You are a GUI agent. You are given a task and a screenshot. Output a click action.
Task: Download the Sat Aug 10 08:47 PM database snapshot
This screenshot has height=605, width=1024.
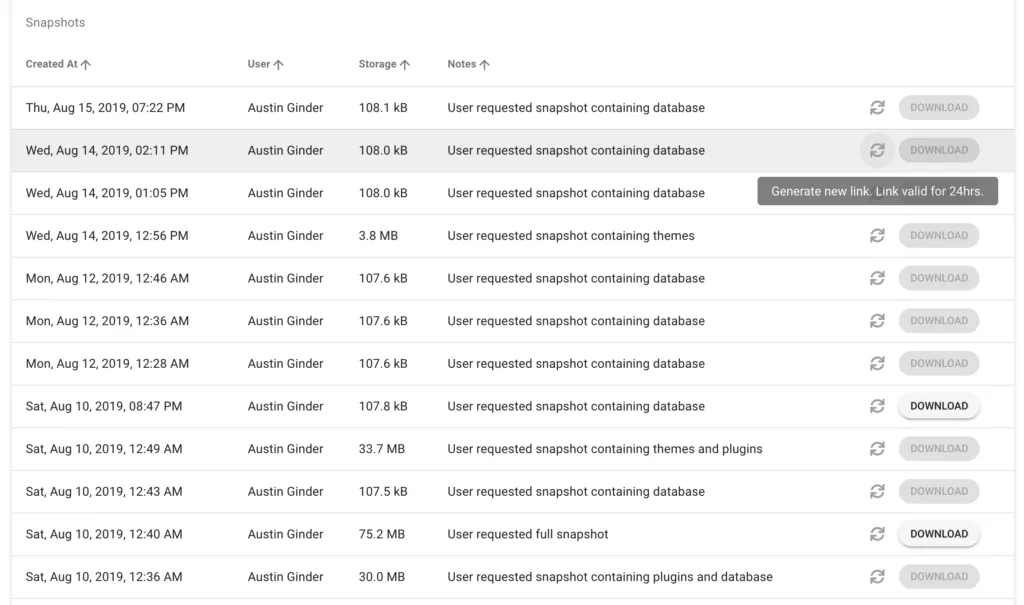tap(938, 406)
